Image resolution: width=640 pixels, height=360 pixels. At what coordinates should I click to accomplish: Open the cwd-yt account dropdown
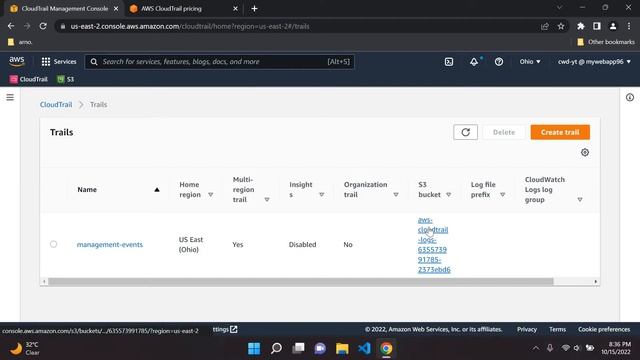(594, 62)
